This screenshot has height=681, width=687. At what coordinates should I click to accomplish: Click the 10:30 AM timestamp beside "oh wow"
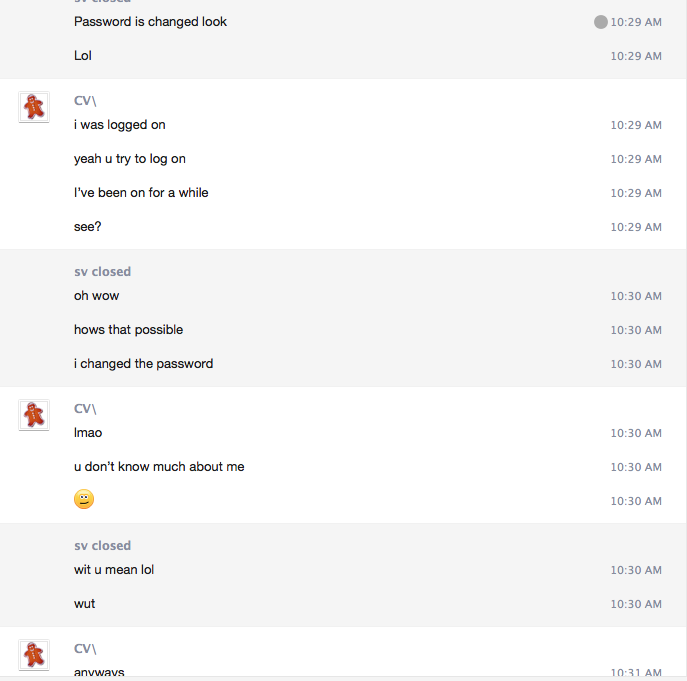point(636,296)
